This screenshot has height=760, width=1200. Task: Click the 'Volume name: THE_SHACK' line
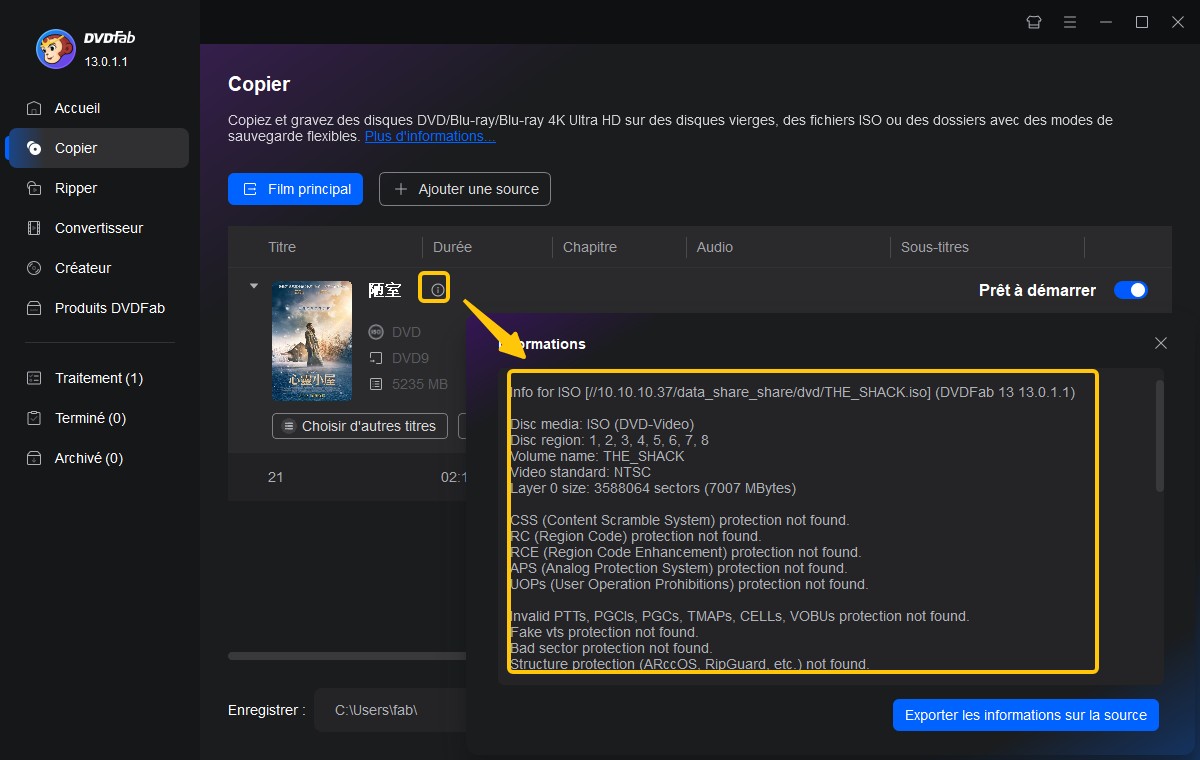tap(597, 456)
